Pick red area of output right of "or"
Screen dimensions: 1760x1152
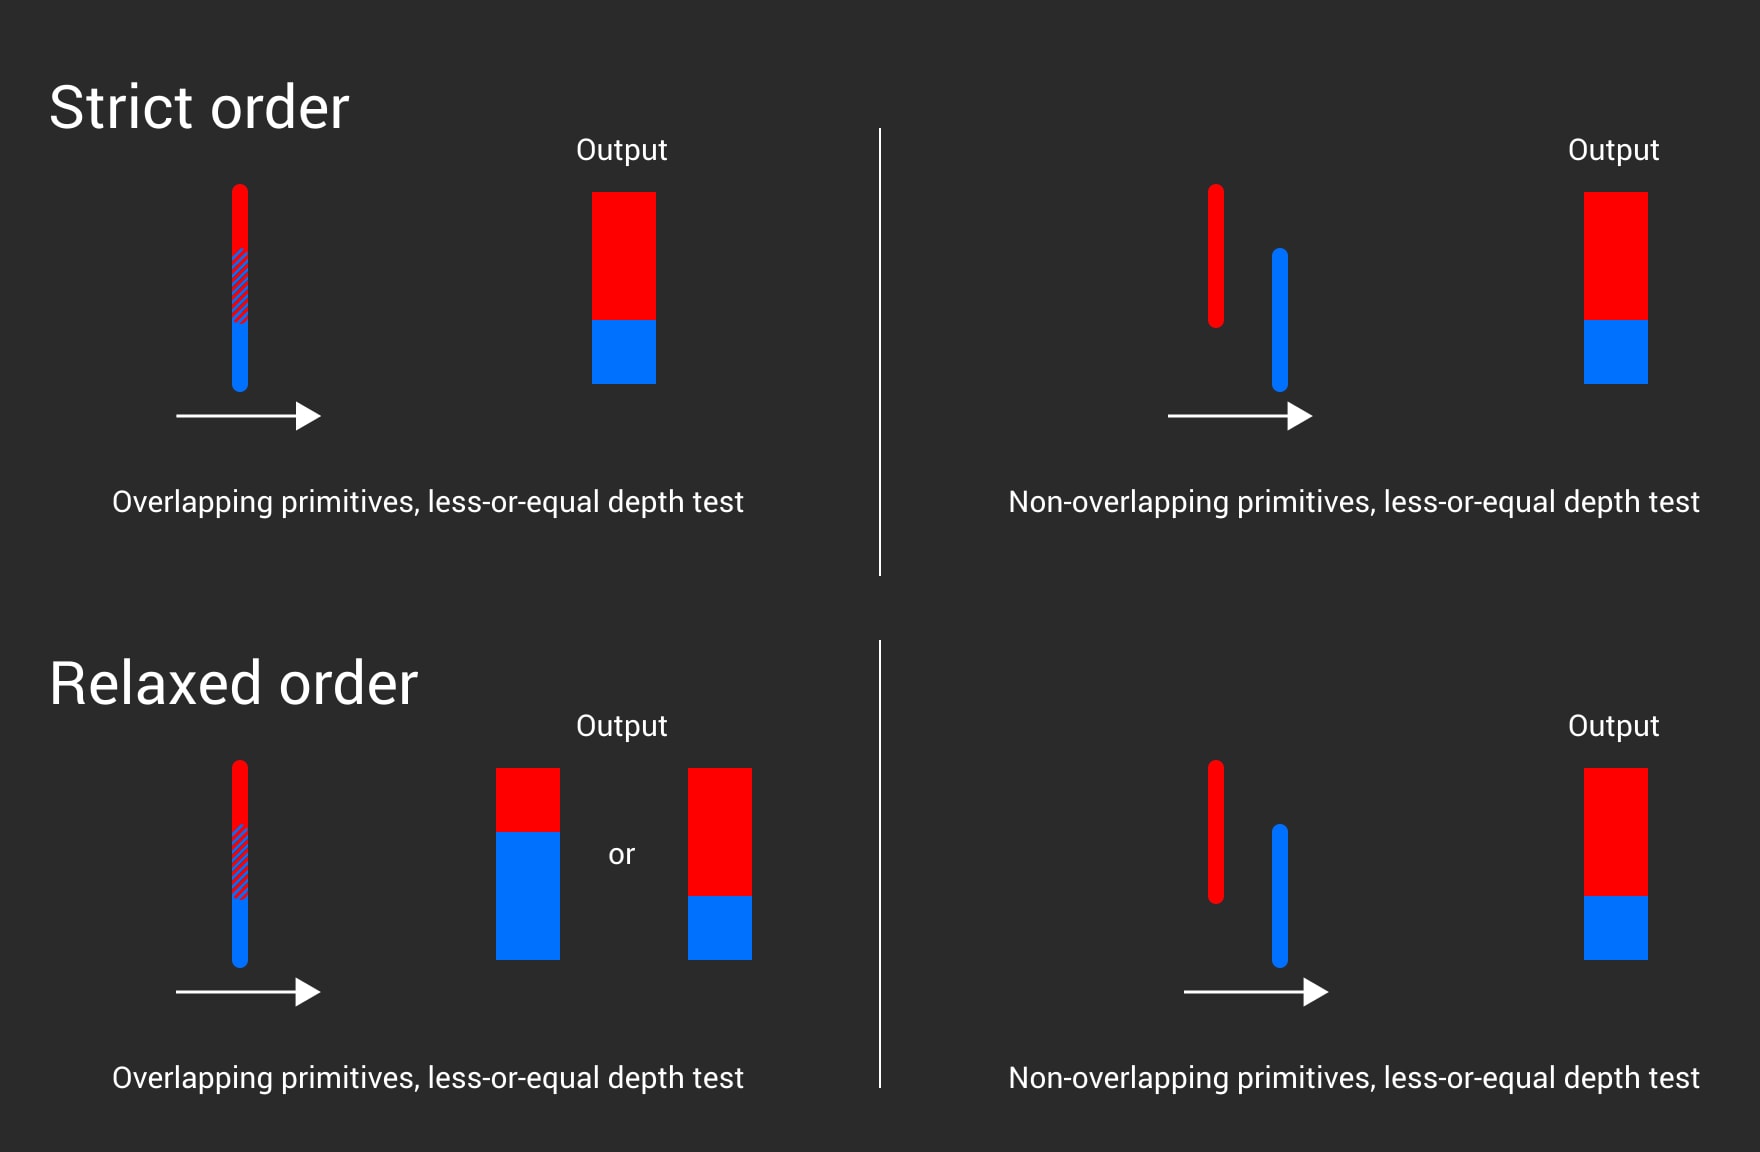coord(720,832)
